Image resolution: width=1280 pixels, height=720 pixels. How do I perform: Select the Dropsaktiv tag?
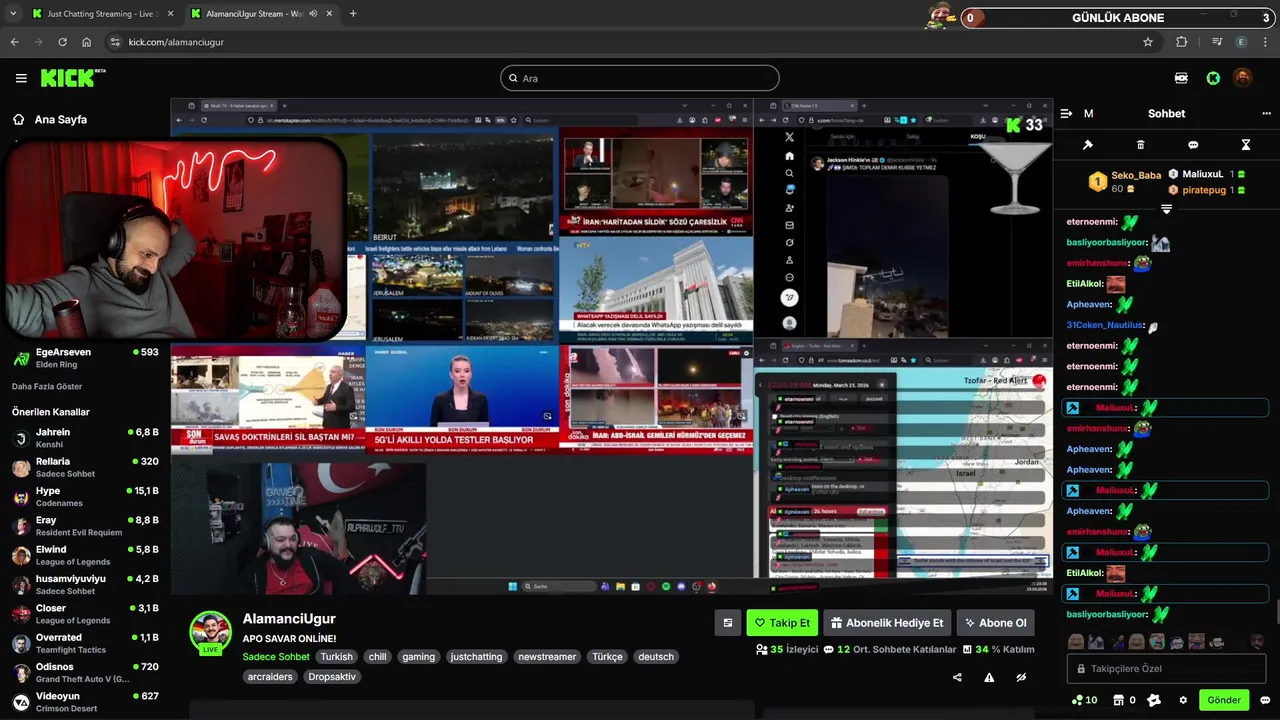tap(331, 677)
